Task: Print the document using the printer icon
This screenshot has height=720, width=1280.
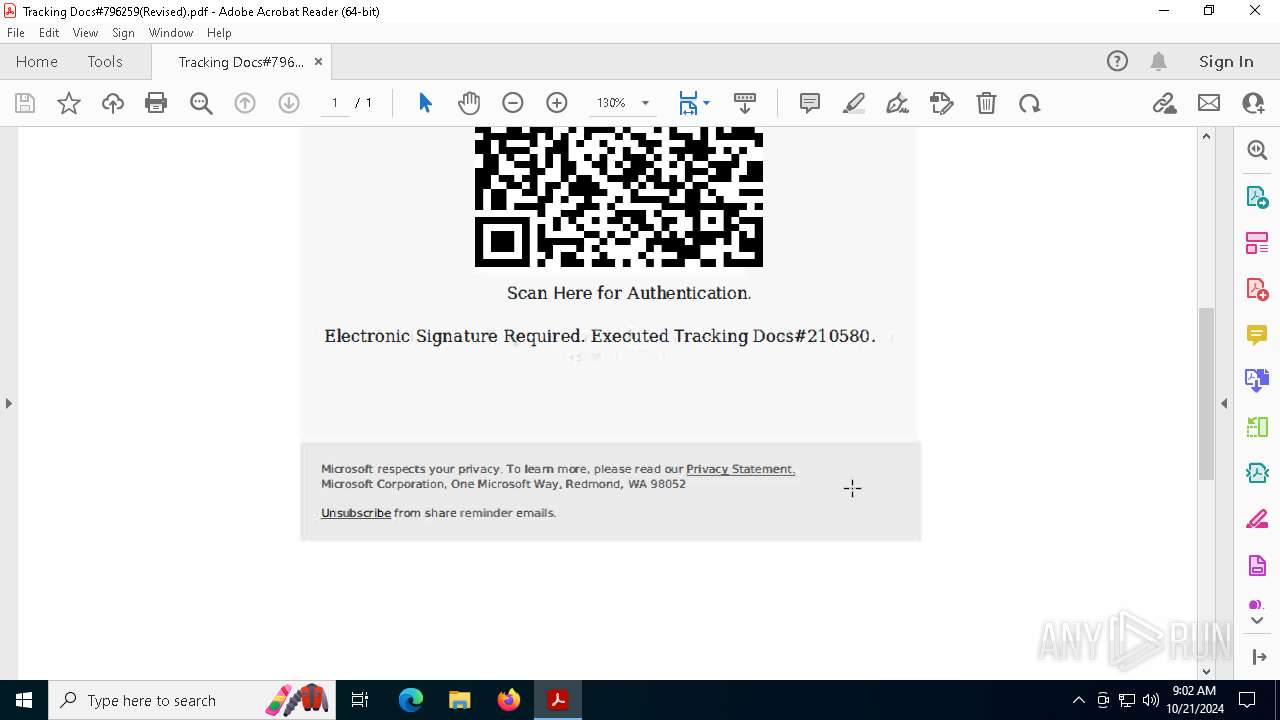Action: coord(156,103)
